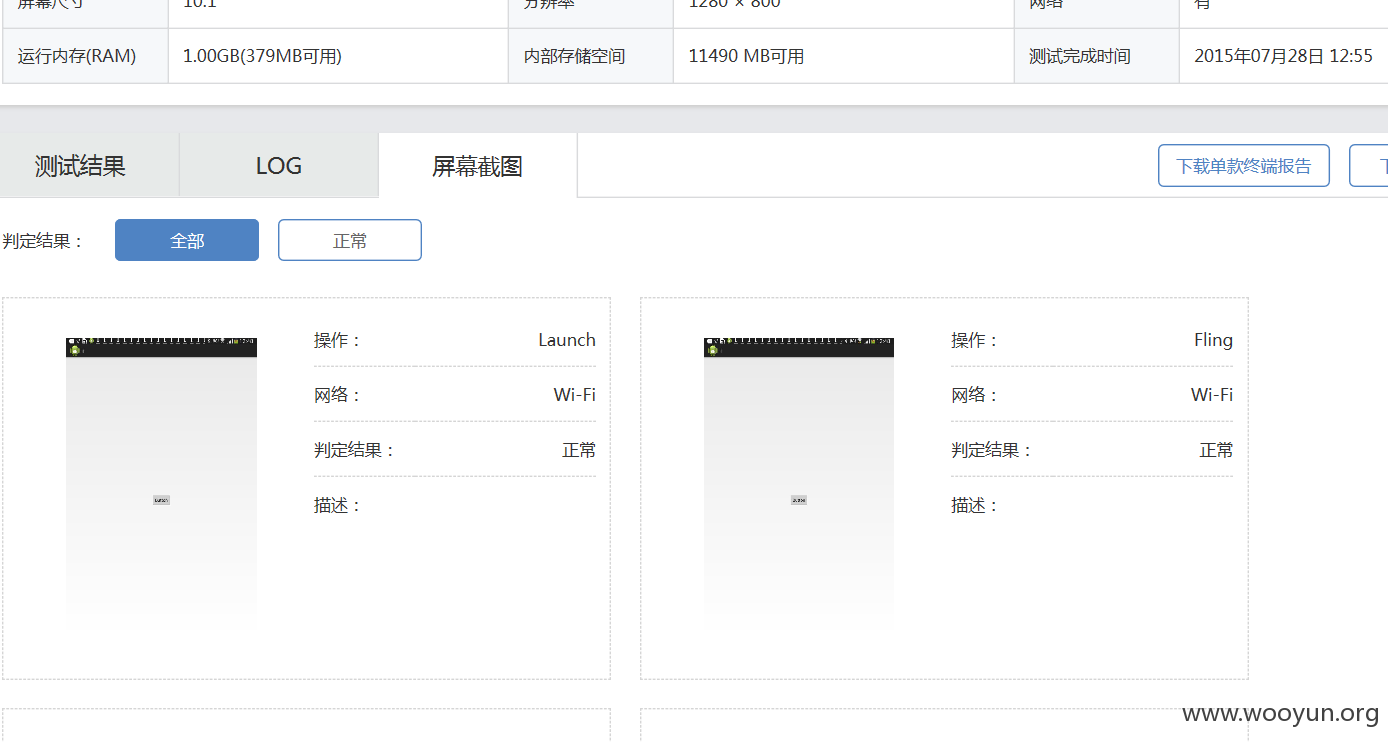Viewport: 1388px width, 742px height.
Task: Click the www.wooyun.org watermark text
Action: 1281,713
